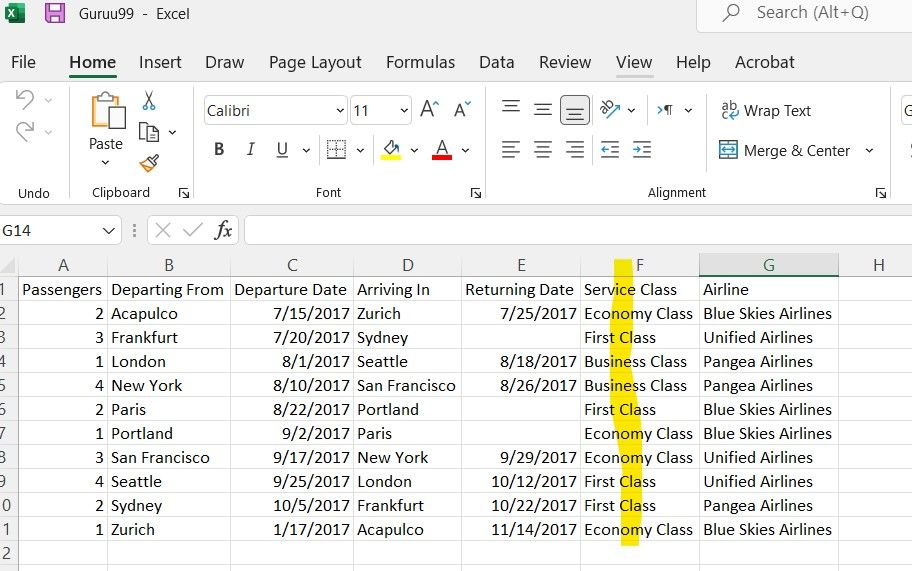
Task: Decrease indent
Action: 610,149
